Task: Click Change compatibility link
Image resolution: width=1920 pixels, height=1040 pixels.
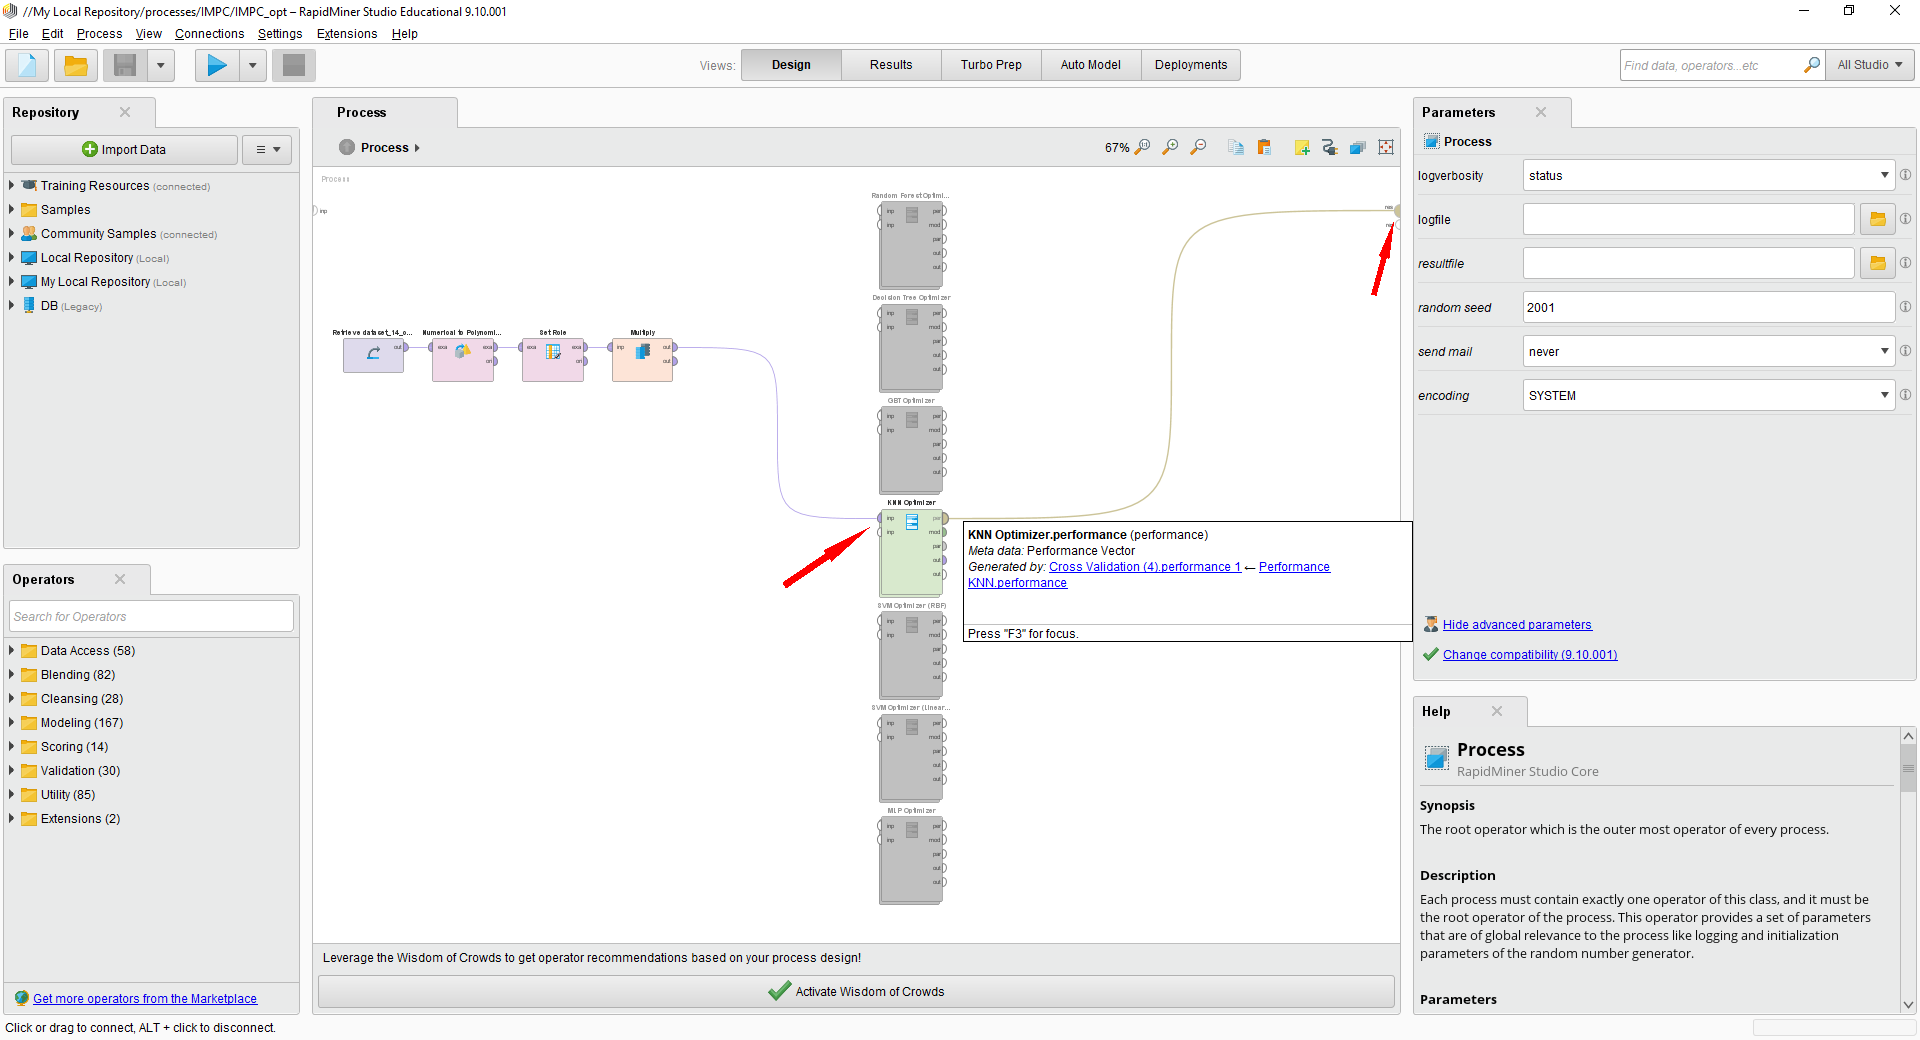Action: [x=1530, y=655]
